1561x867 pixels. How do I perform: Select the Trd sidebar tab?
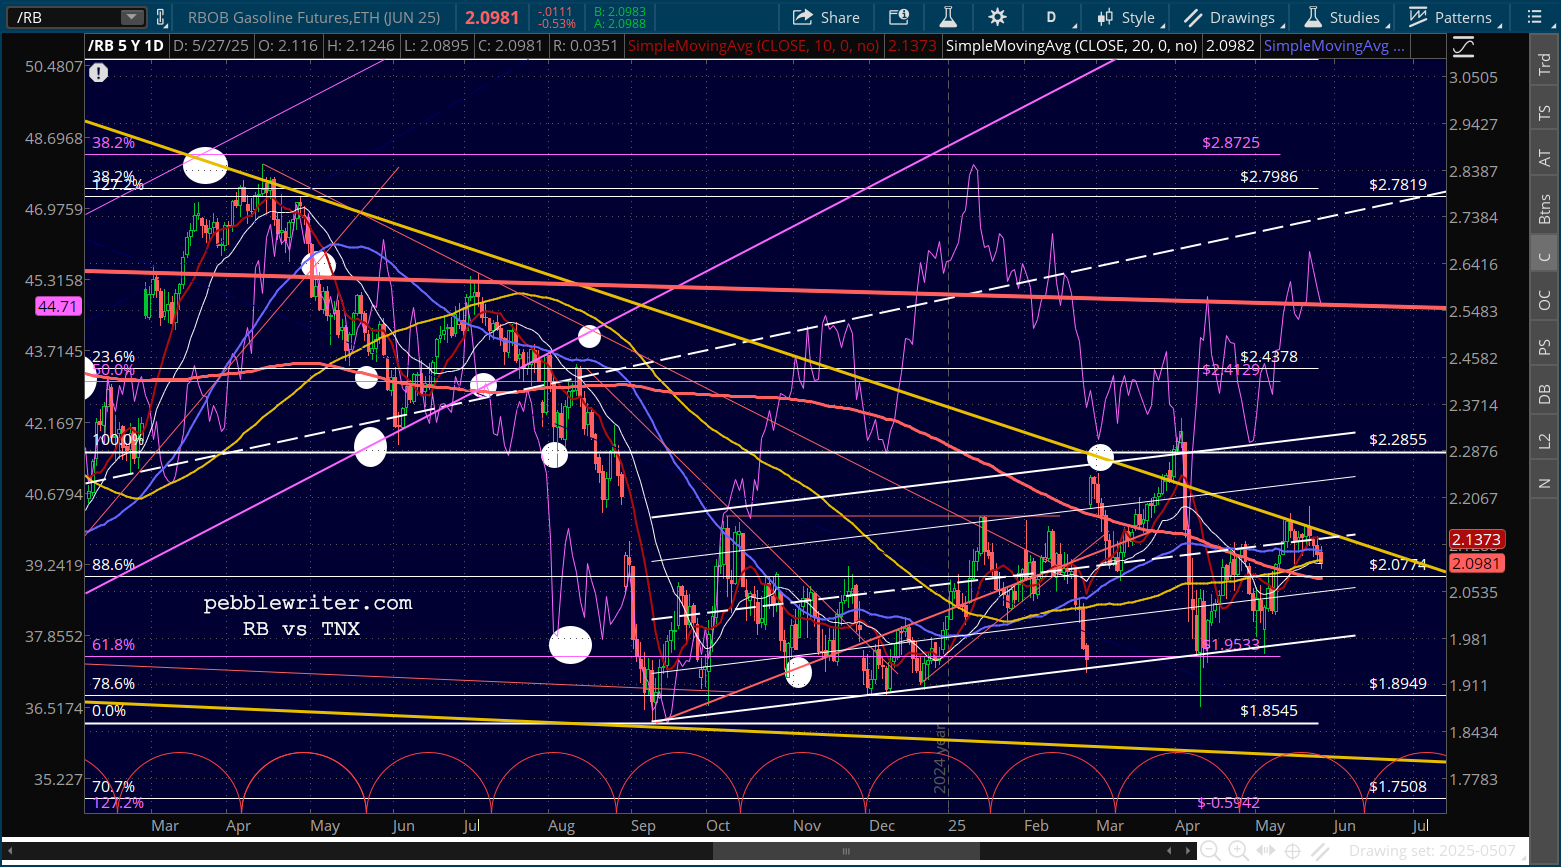pyautogui.click(x=1545, y=65)
